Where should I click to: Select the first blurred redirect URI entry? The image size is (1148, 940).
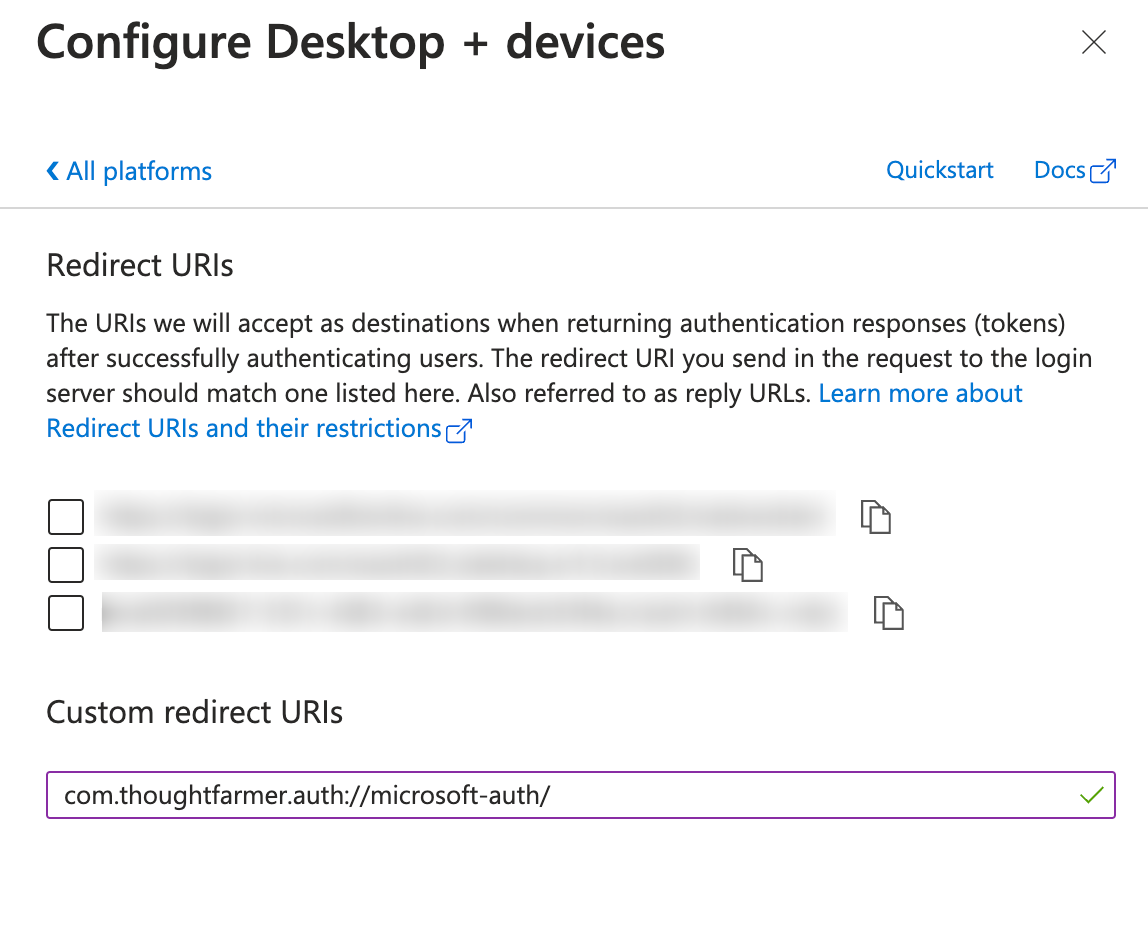point(465,514)
